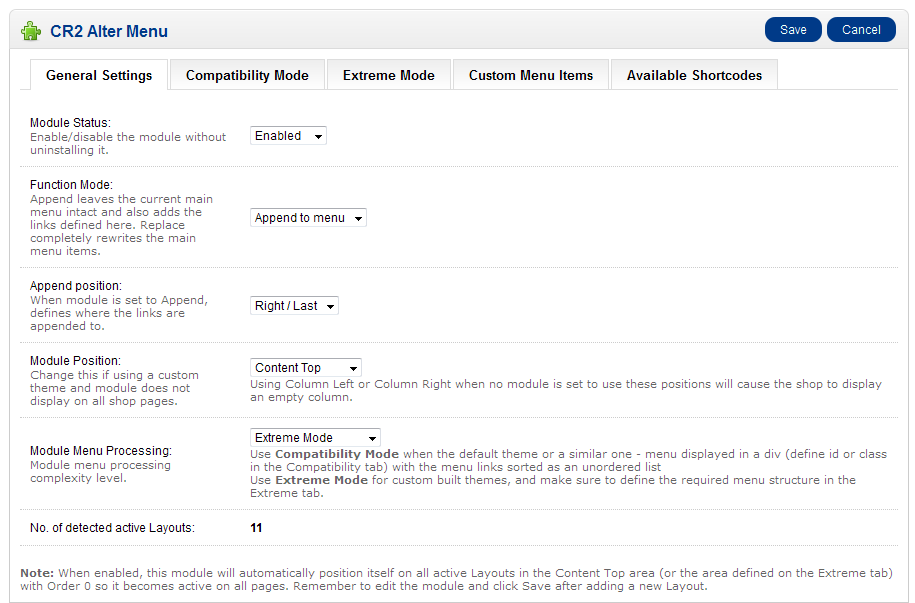Switch to the General Settings tab

[x=99, y=75]
